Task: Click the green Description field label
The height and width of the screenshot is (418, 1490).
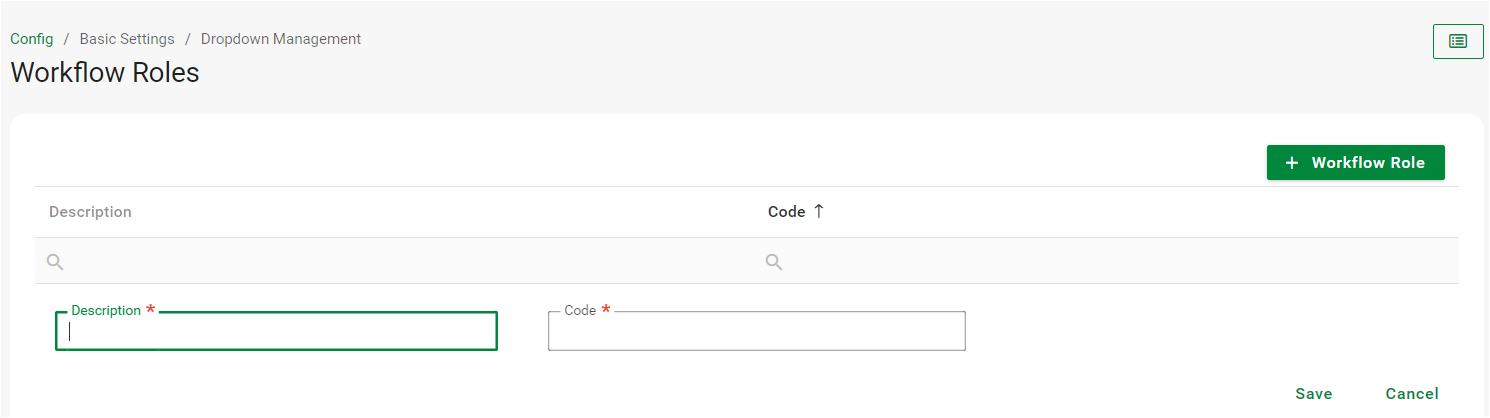Action: point(106,311)
